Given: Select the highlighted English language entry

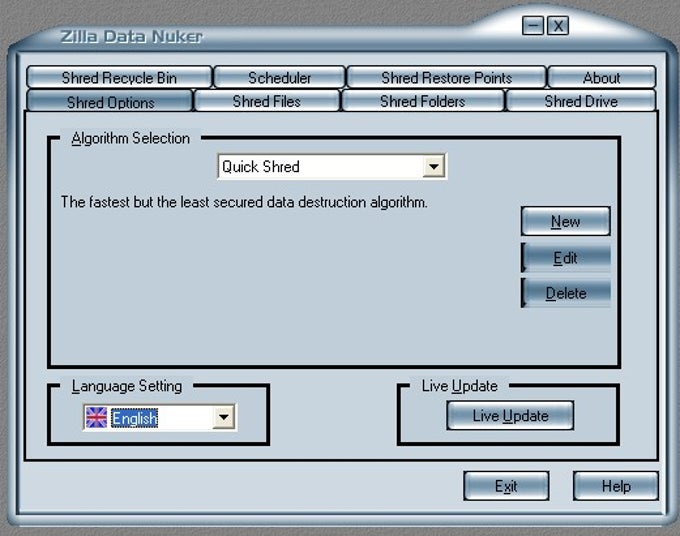Looking at the screenshot, I should point(134,418).
